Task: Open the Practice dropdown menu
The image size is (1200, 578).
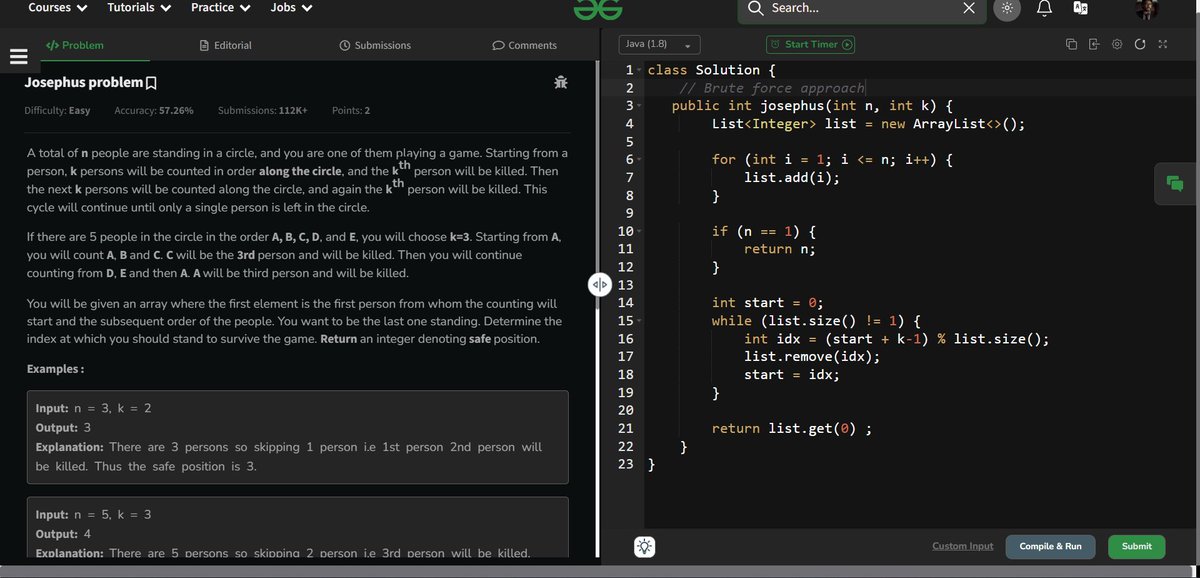Action: click(x=220, y=8)
